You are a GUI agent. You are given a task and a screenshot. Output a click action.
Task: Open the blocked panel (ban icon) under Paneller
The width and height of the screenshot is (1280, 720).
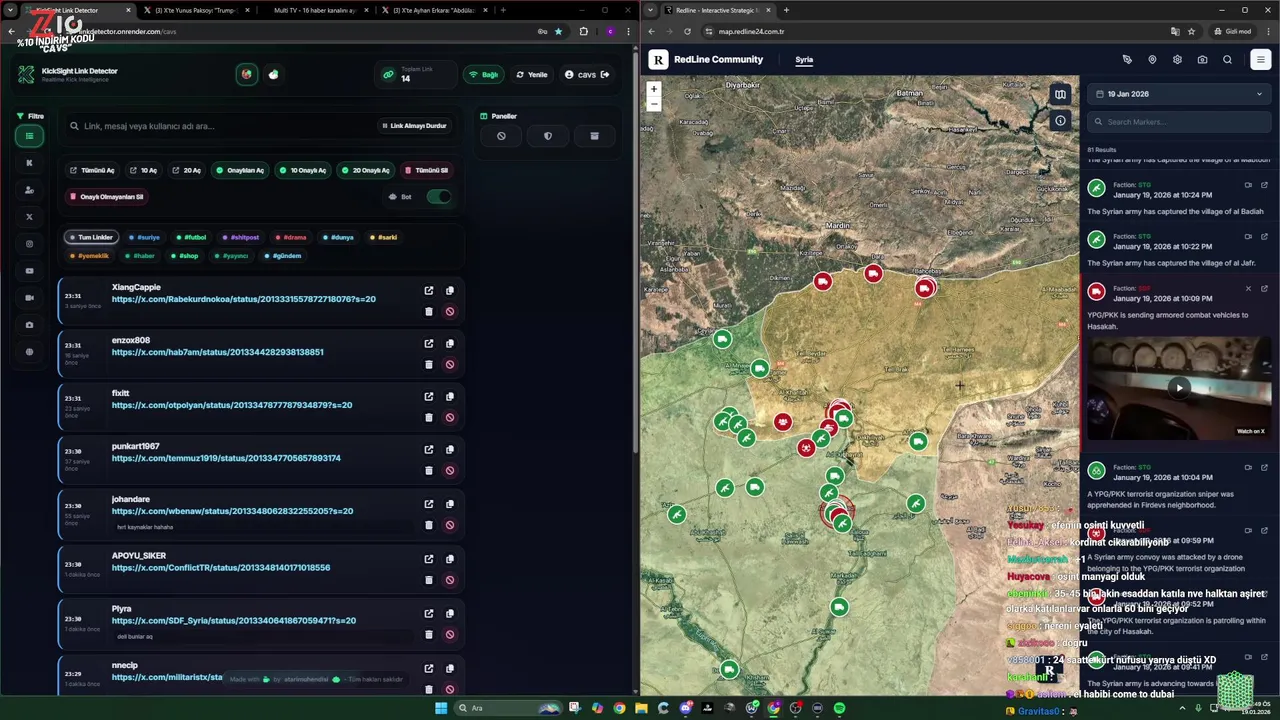click(501, 136)
